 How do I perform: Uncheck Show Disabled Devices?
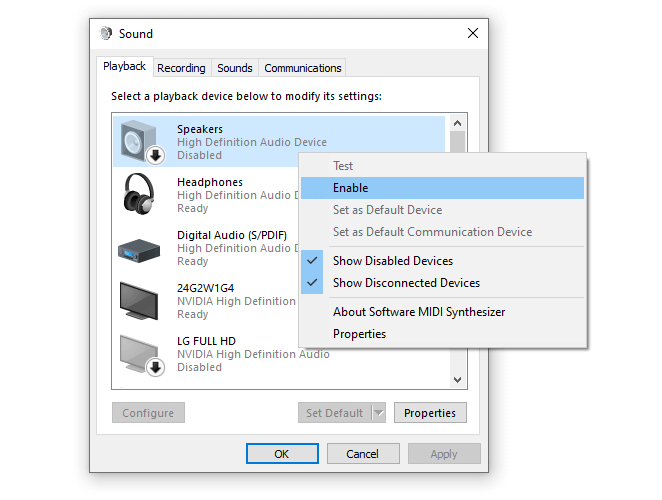[312, 261]
